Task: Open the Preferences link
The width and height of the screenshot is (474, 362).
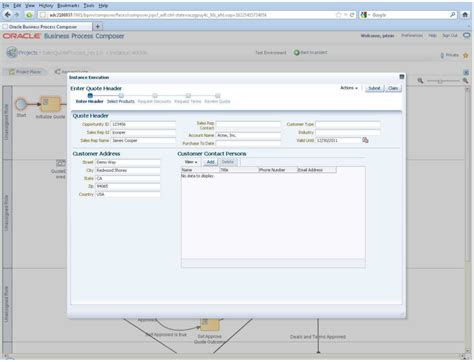Action: tap(412, 35)
